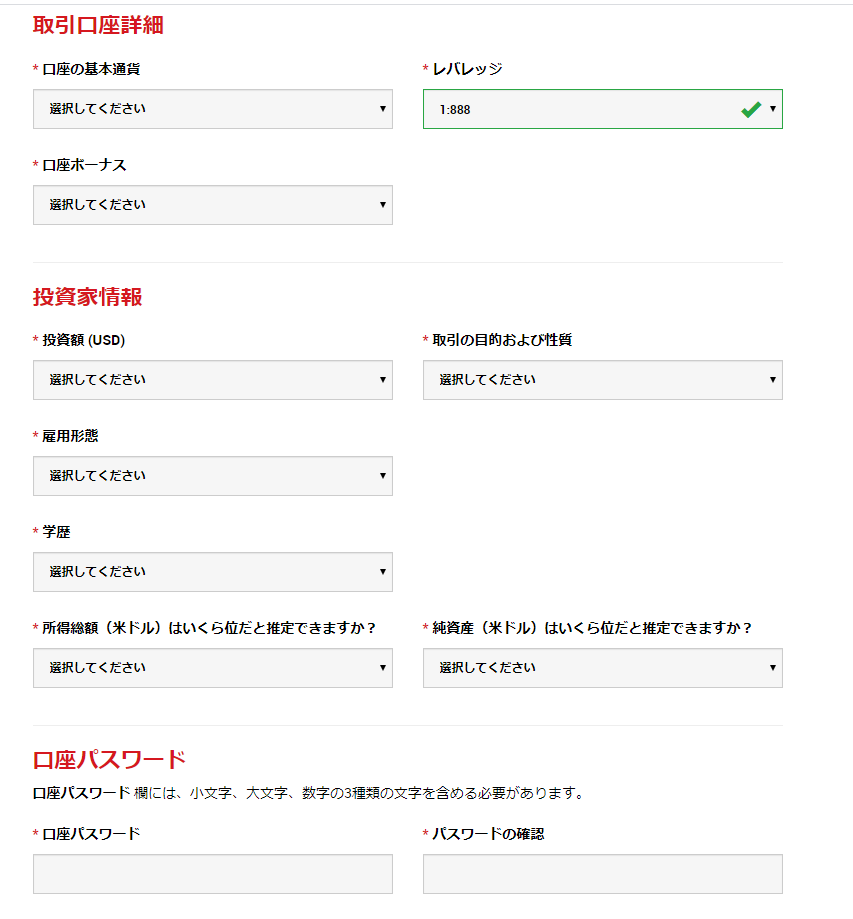Click the 所得総額 question label
The height and width of the screenshot is (919, 853).
click(209, 628)
